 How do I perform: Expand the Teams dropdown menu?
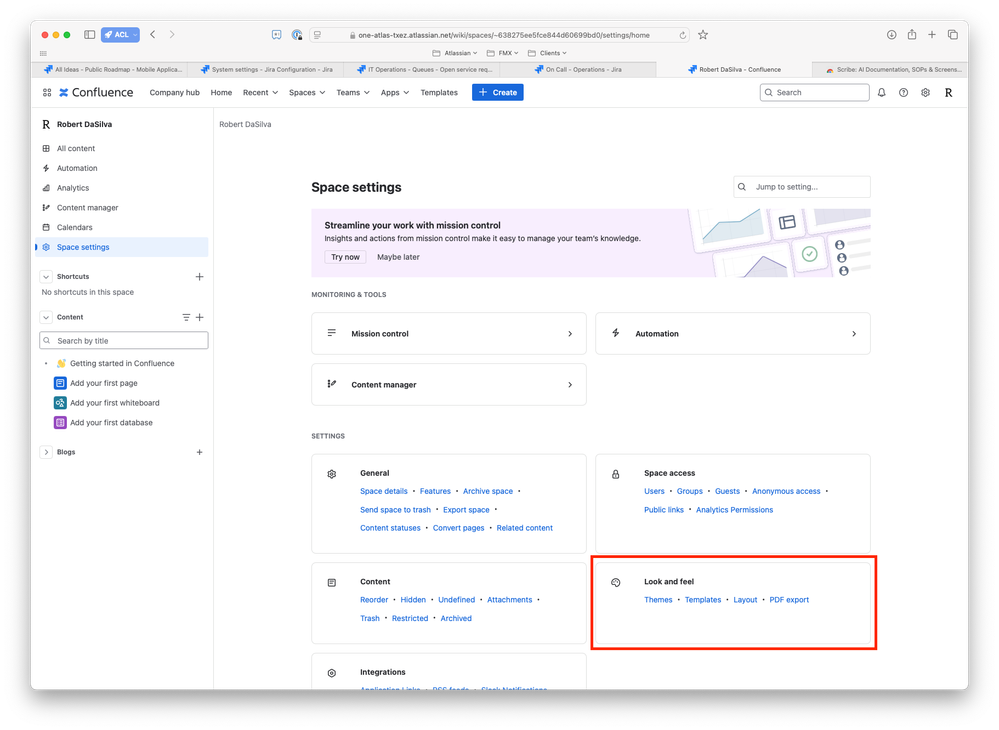coord(353,92)
